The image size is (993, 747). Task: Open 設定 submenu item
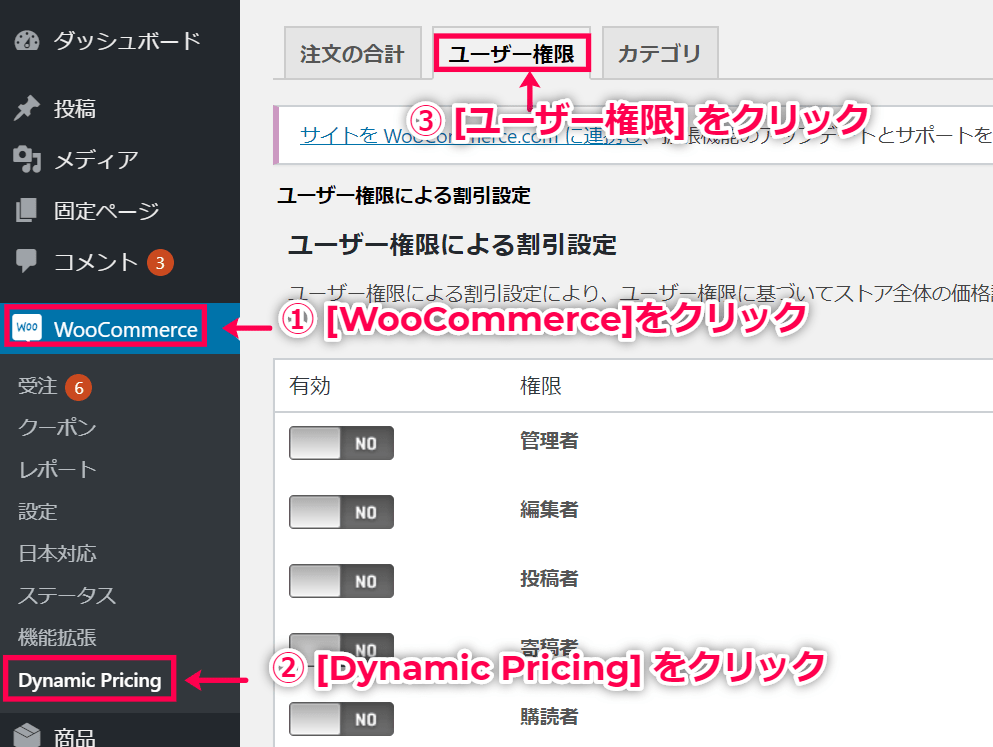(37, 512)
